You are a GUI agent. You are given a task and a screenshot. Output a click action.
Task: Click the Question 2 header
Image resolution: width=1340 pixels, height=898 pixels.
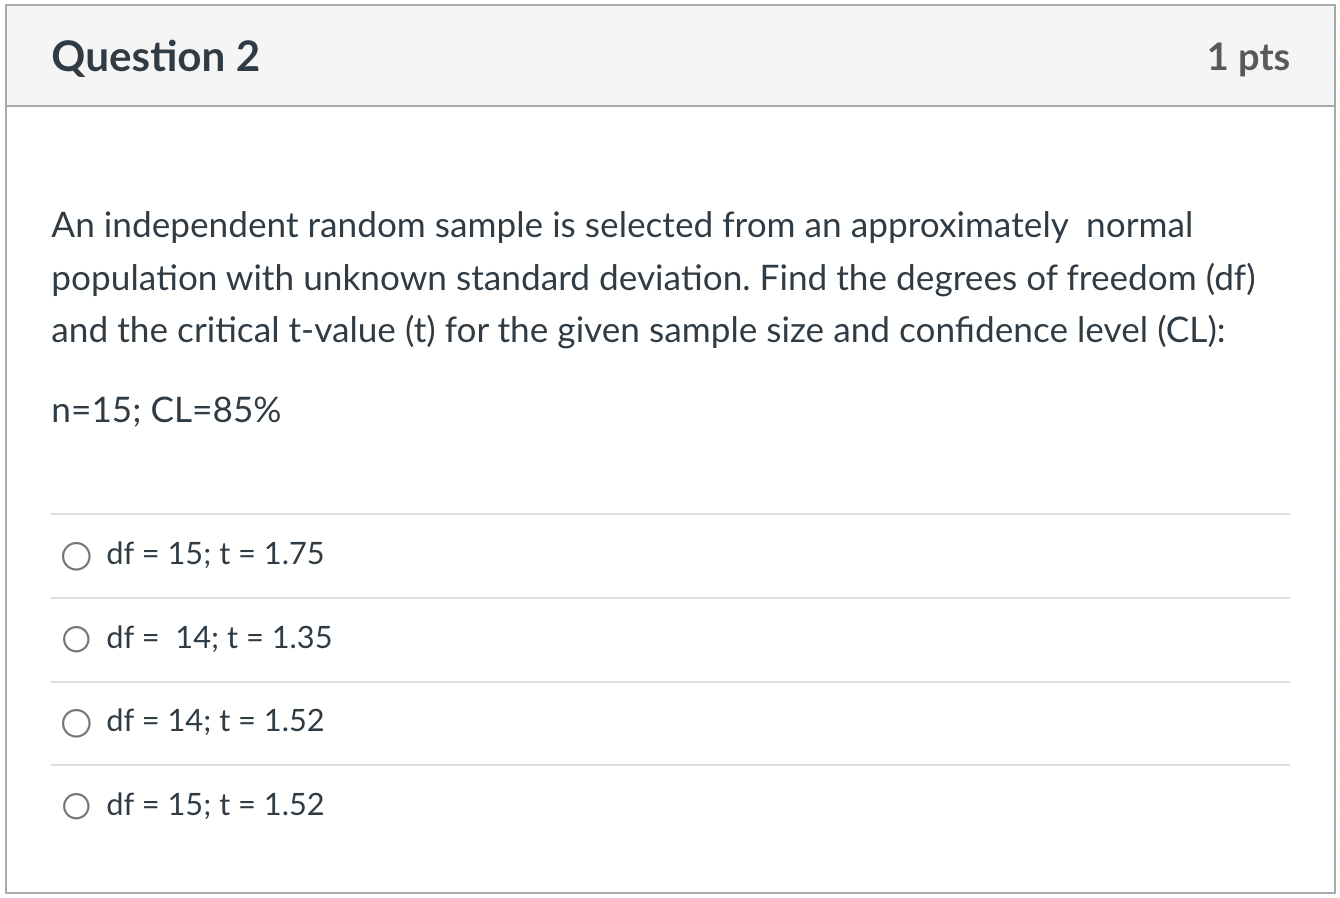pyautogui.click(x=155, y=56)
